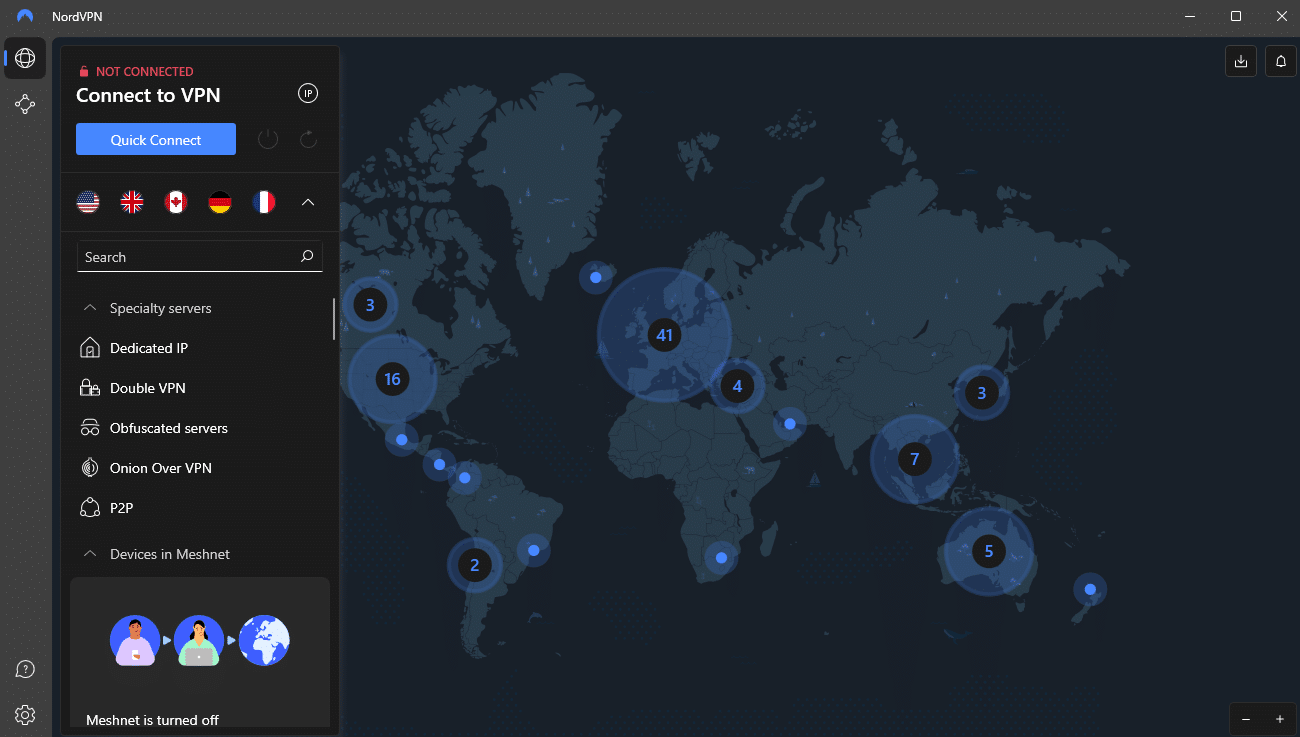Minimize the NordVPN window
The width and height of the screenshot is (1300, 737).
pyautogui.click(x=1190, y=16)
